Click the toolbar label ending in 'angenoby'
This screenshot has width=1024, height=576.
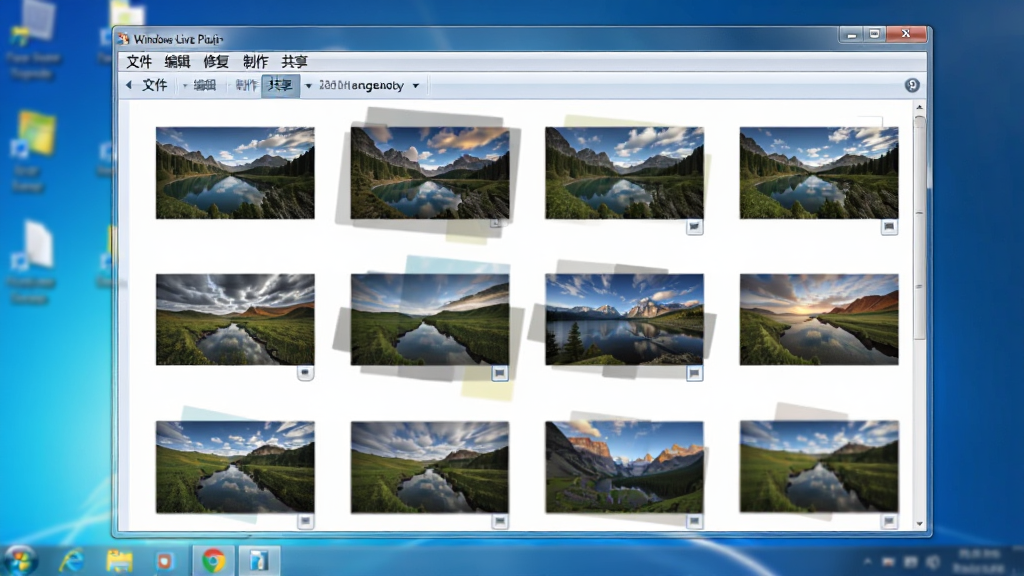point(361,86)
